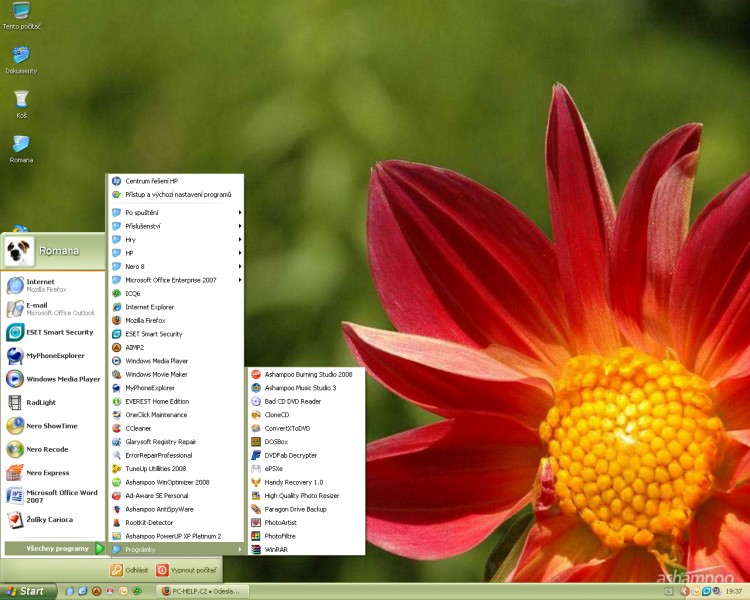Viewport: 750px width, 600px height.
Task: Open Nero ShowTime from the Start menu
Action: (50, 426)
